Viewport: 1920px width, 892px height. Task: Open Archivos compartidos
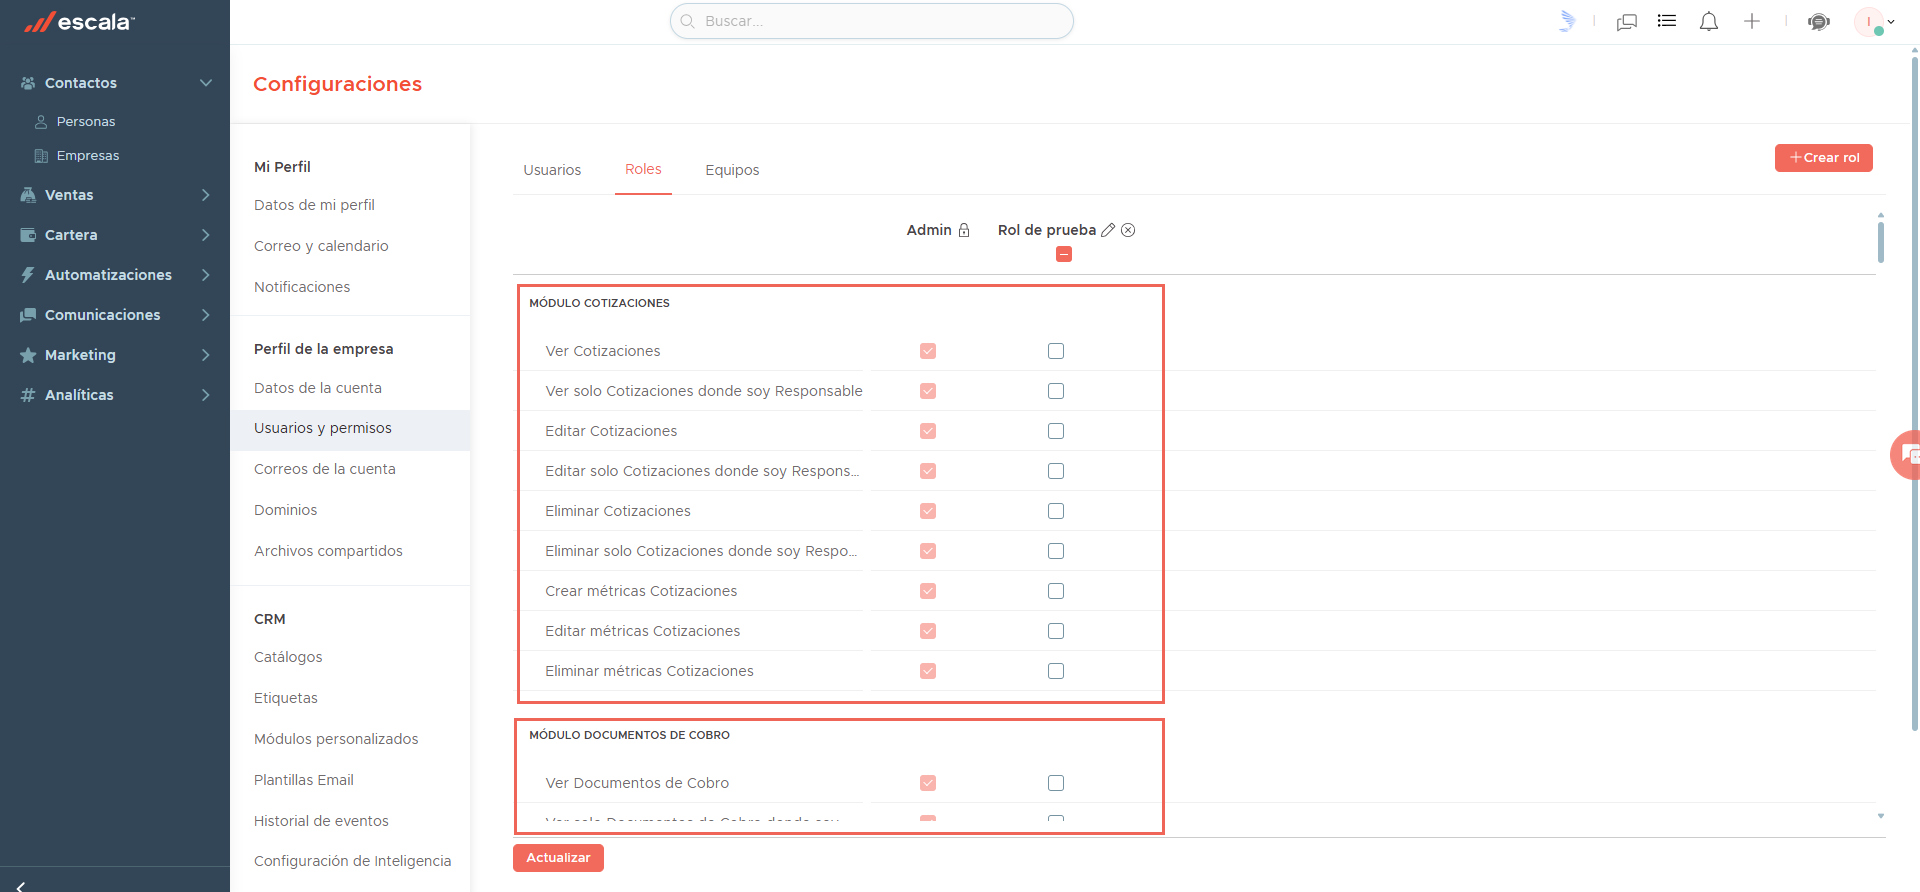click(328, 551)
